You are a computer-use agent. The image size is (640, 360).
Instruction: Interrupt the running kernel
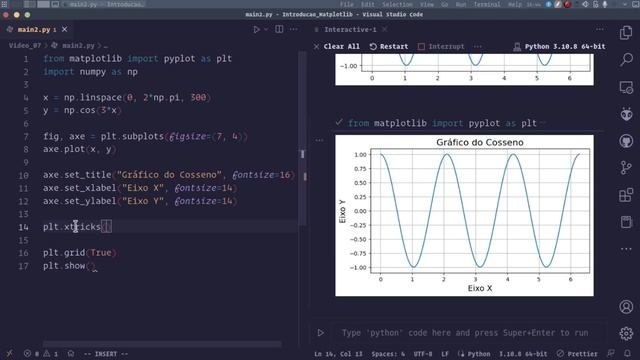pos(441,47)
